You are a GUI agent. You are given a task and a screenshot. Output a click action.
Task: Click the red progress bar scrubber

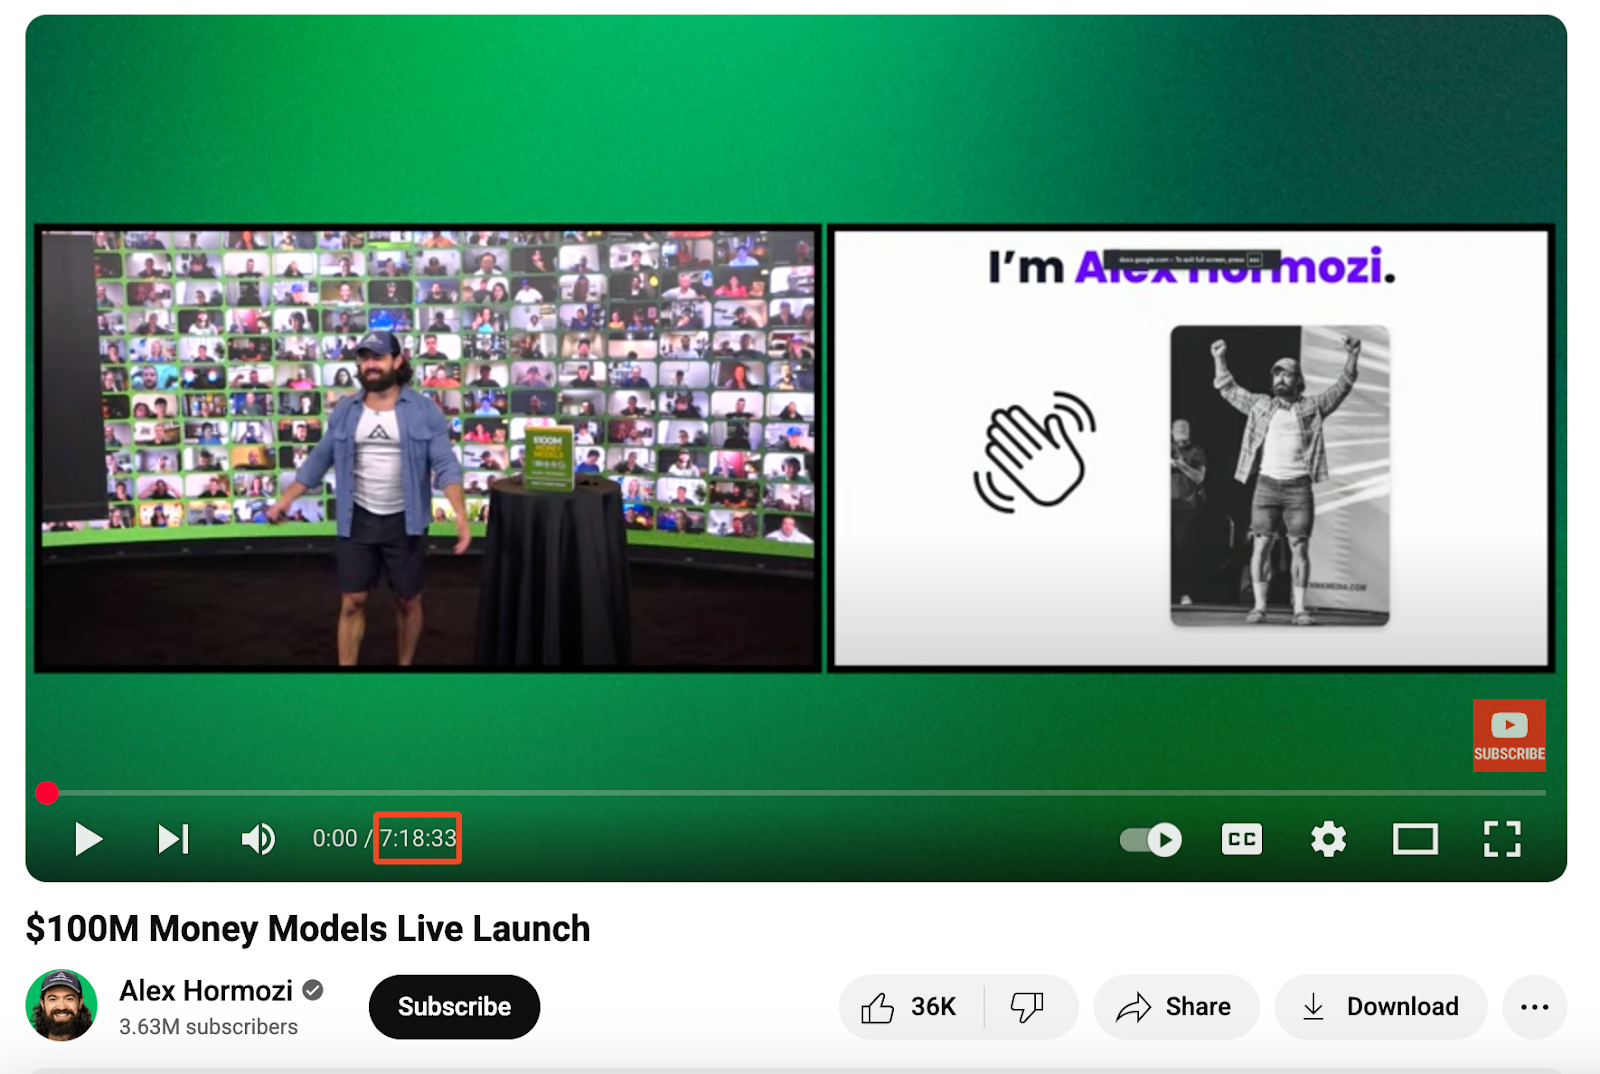coord(47,793)
